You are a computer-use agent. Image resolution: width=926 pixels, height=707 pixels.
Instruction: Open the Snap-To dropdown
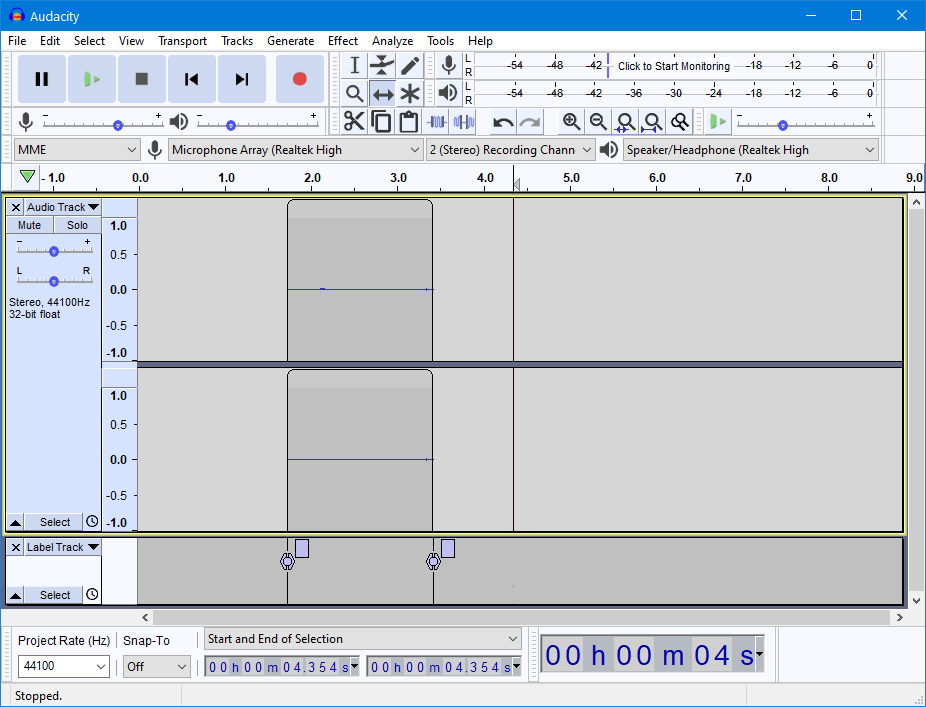pos(156,666)
